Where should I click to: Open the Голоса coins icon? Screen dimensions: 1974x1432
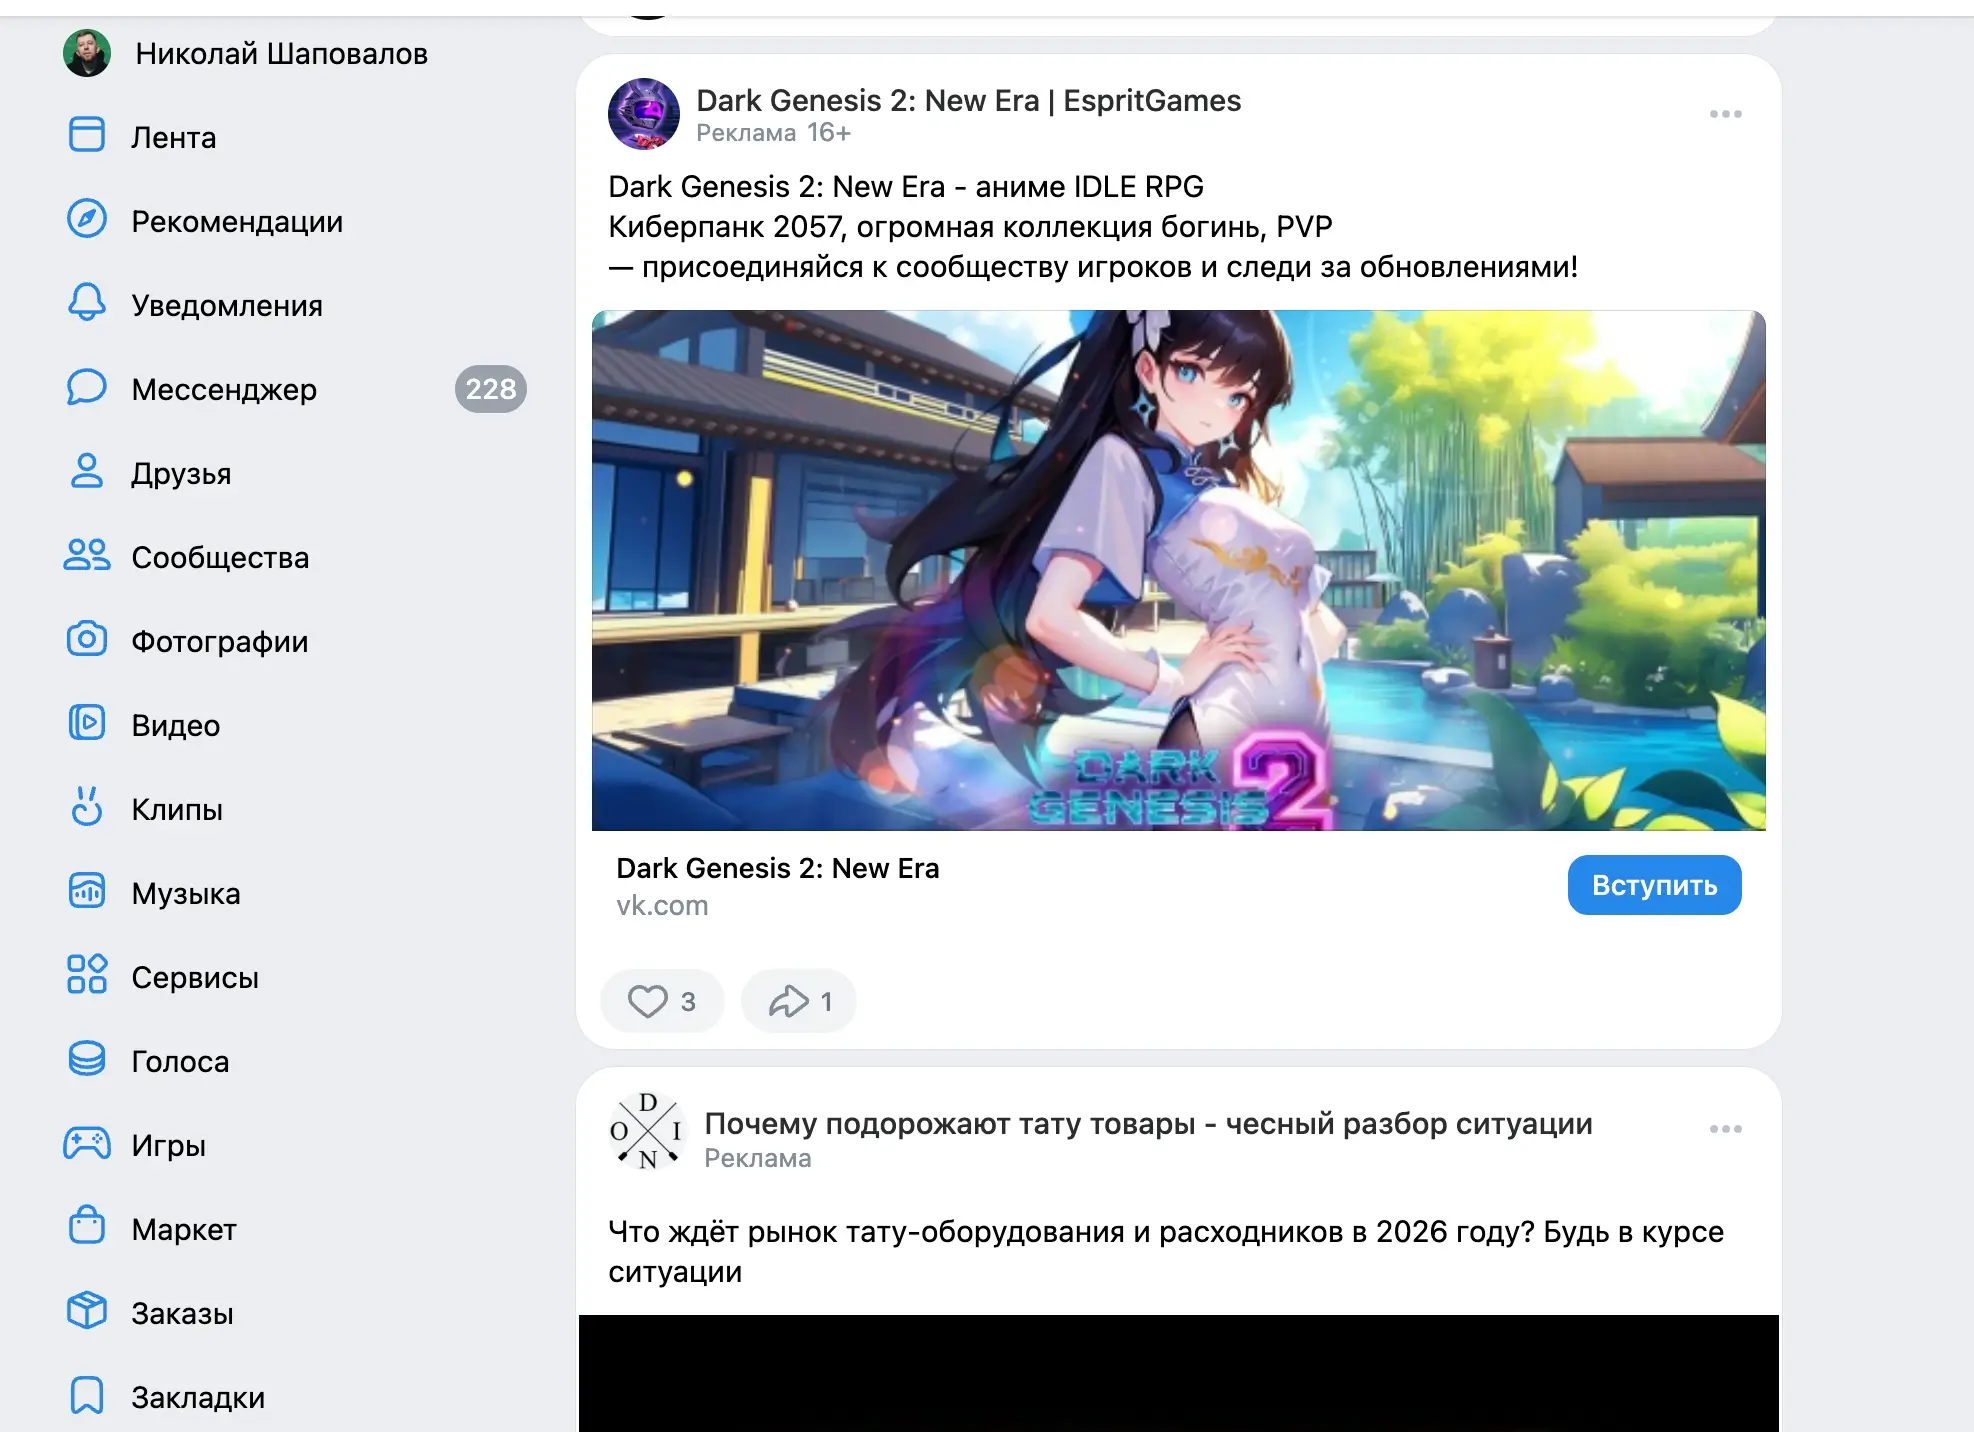pos(87,1058)
